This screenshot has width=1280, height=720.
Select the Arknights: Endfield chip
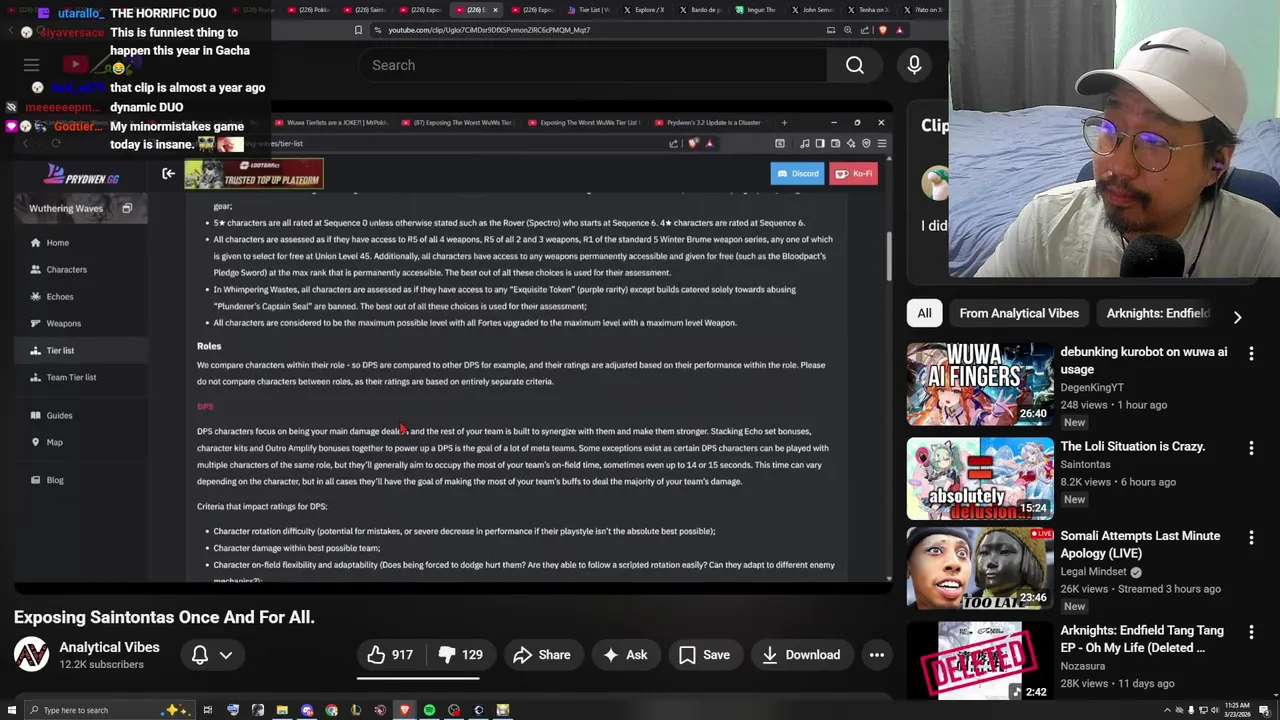(1157, 313)
